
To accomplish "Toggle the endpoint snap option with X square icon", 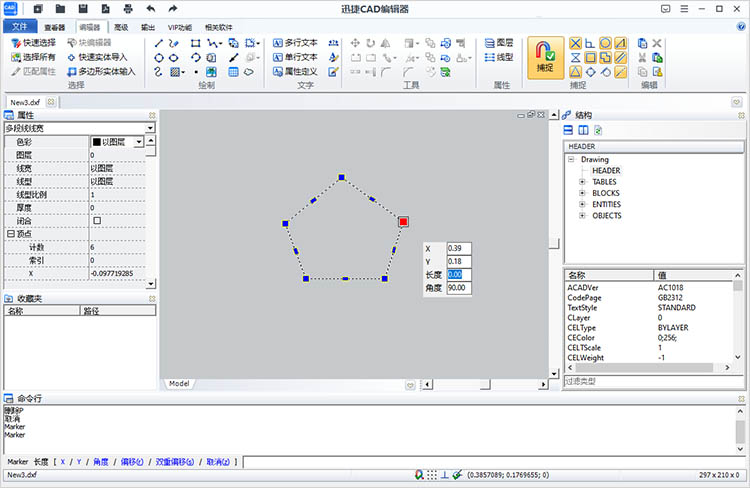I will click(575, 43).
